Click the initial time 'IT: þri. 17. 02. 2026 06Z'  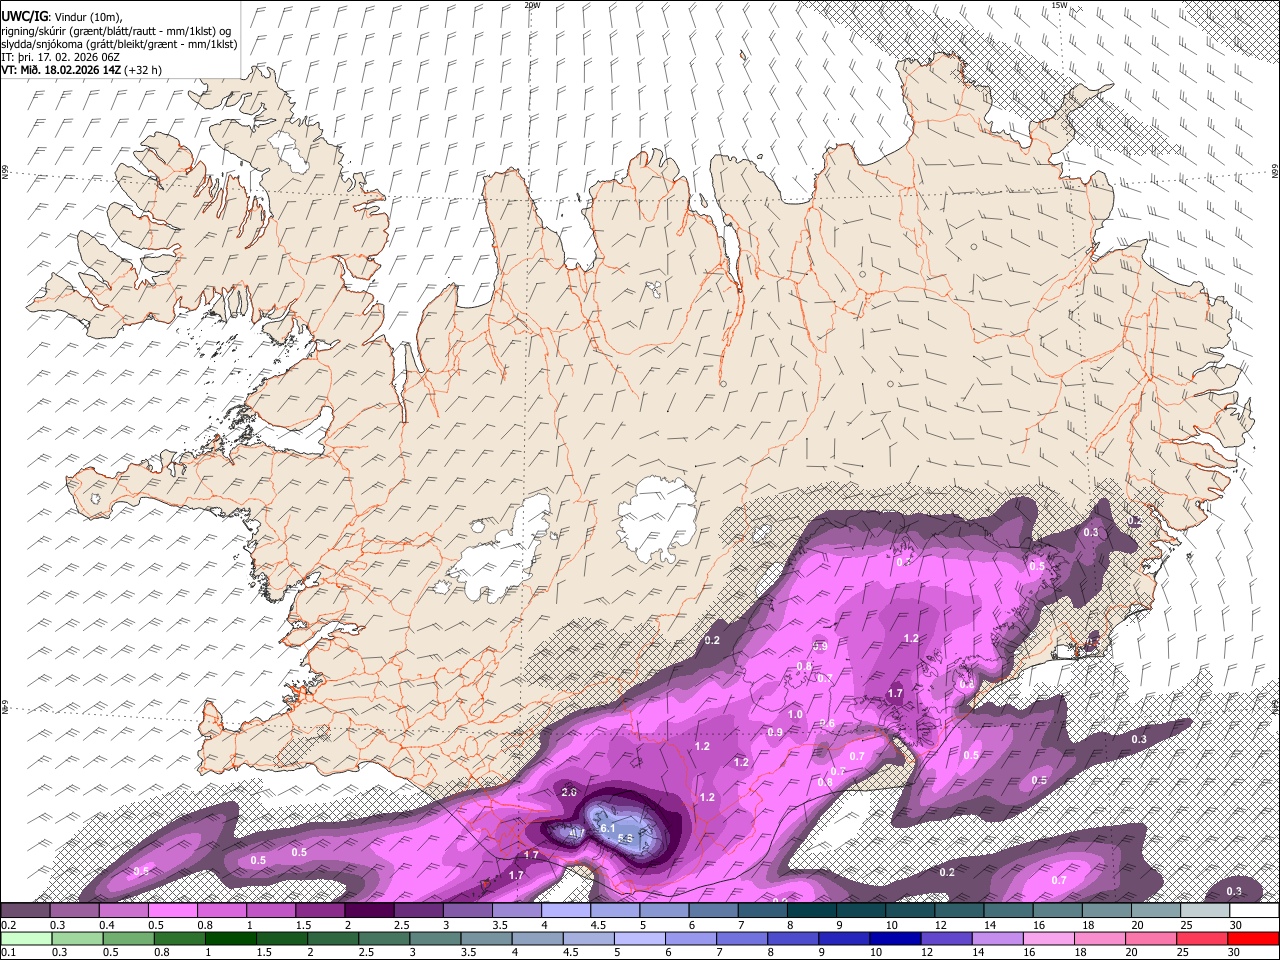[60, 57]
